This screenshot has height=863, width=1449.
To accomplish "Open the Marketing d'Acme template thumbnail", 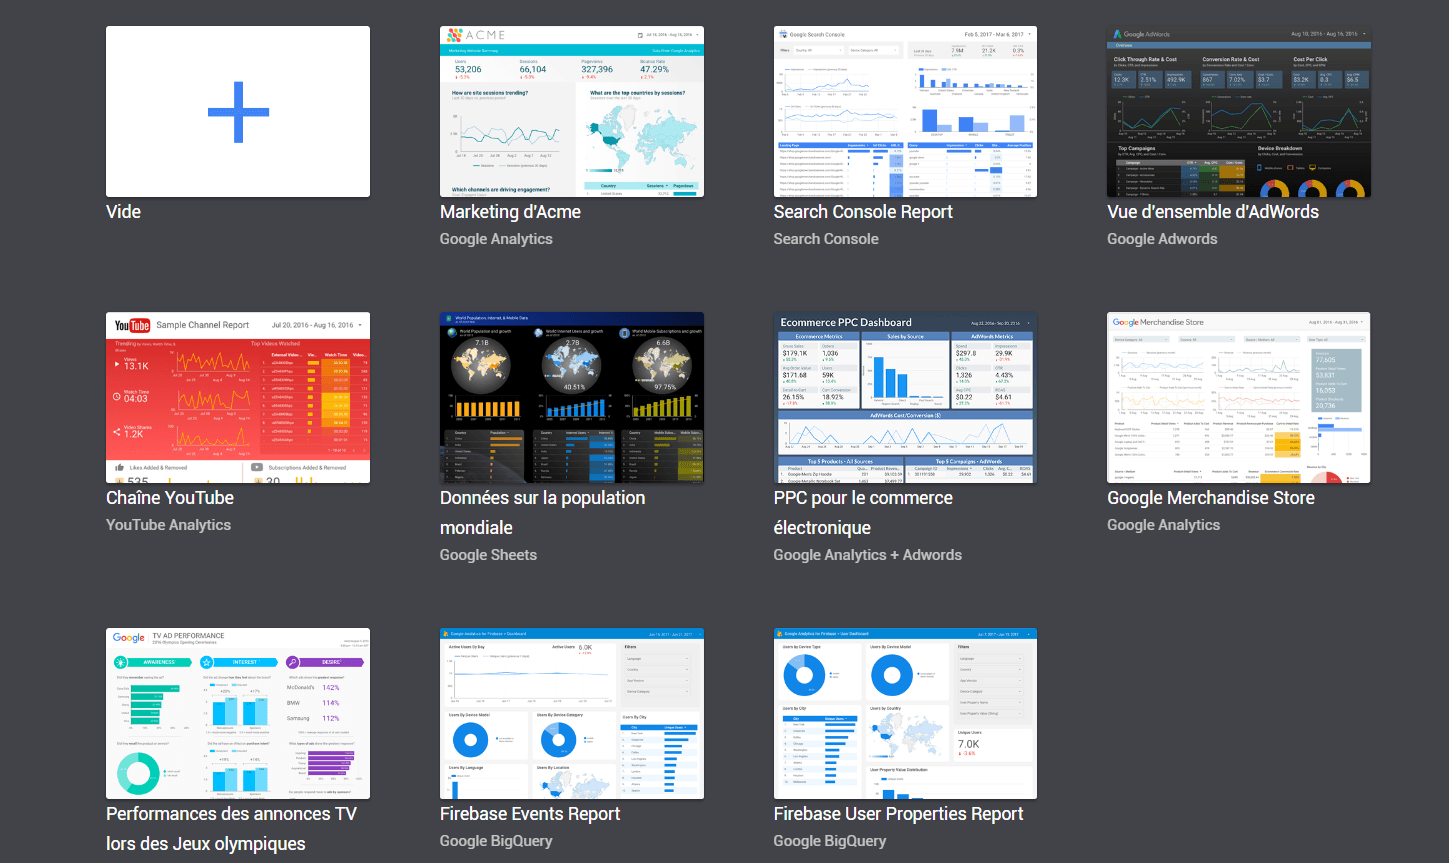I will point(572,111).
